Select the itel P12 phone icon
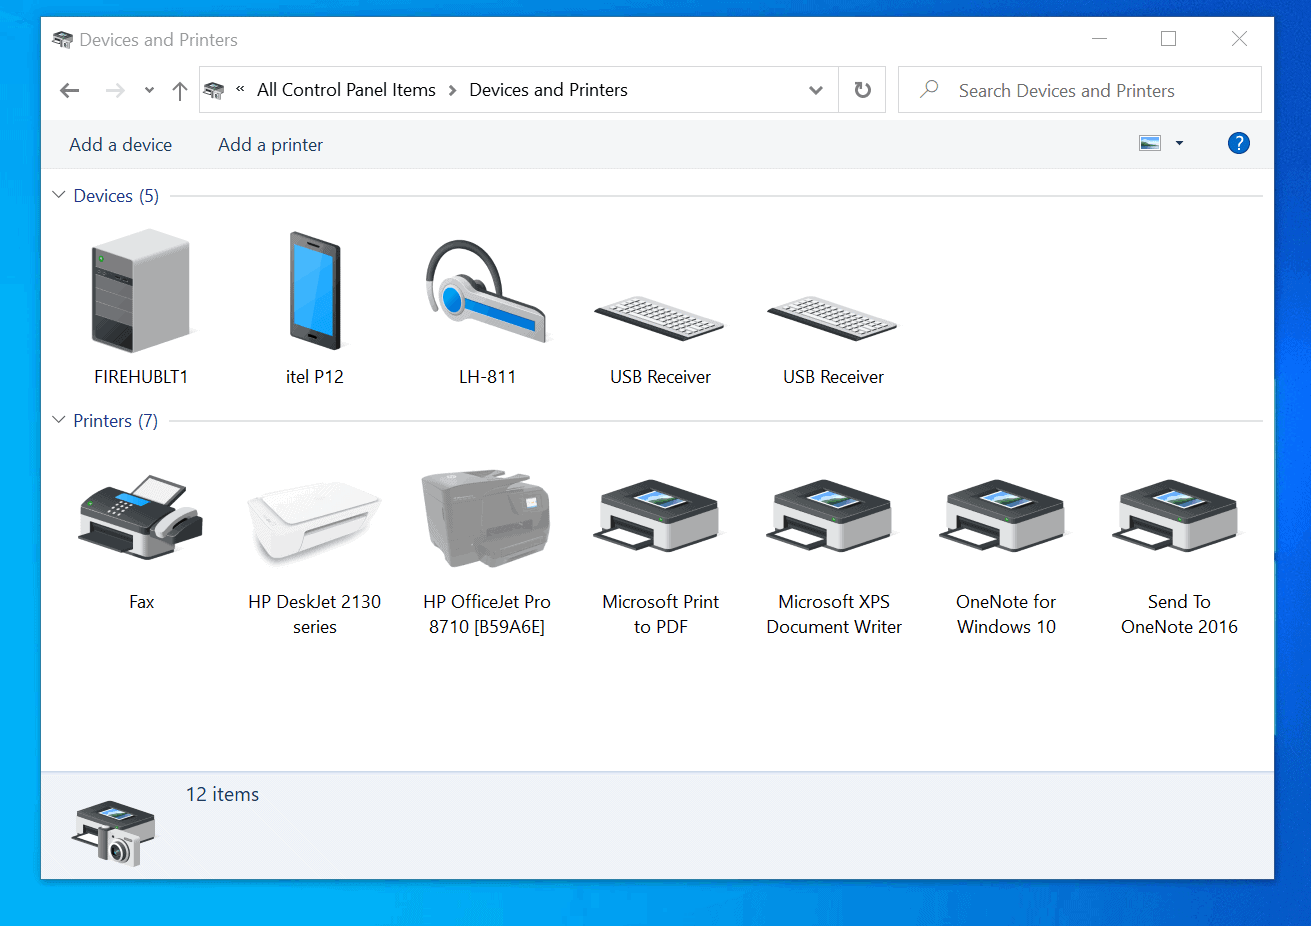The width and height of the screenshot is (1311, 926). tap(315, 290)
